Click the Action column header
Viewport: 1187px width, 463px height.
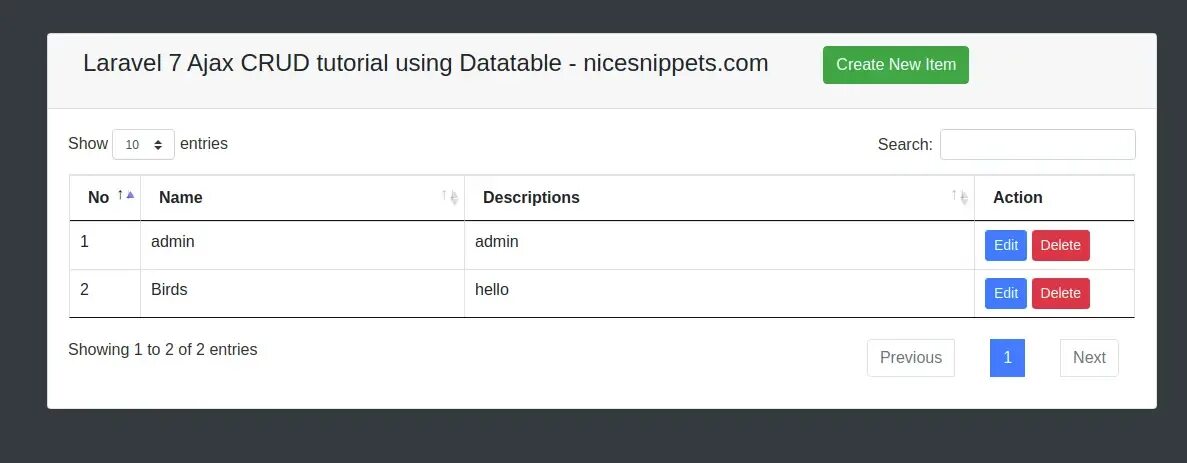[x=1017, y=198]
